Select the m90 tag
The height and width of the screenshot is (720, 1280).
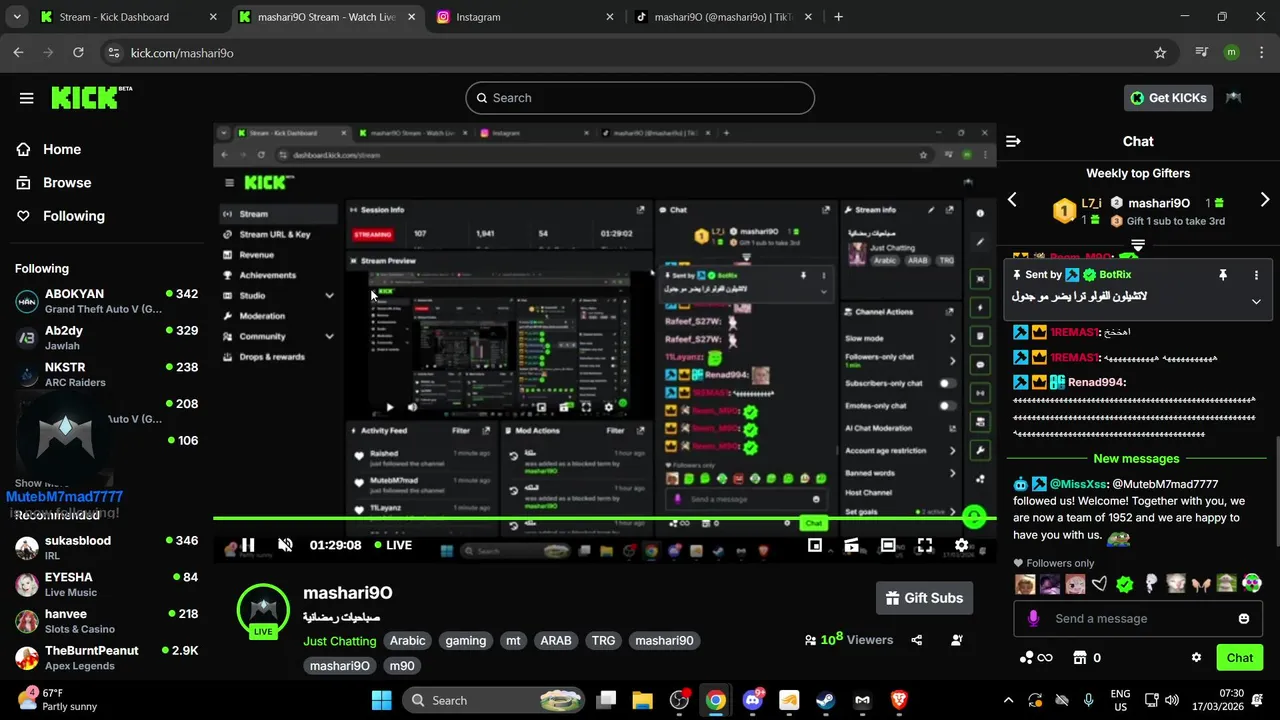click(x=402, y=666)
